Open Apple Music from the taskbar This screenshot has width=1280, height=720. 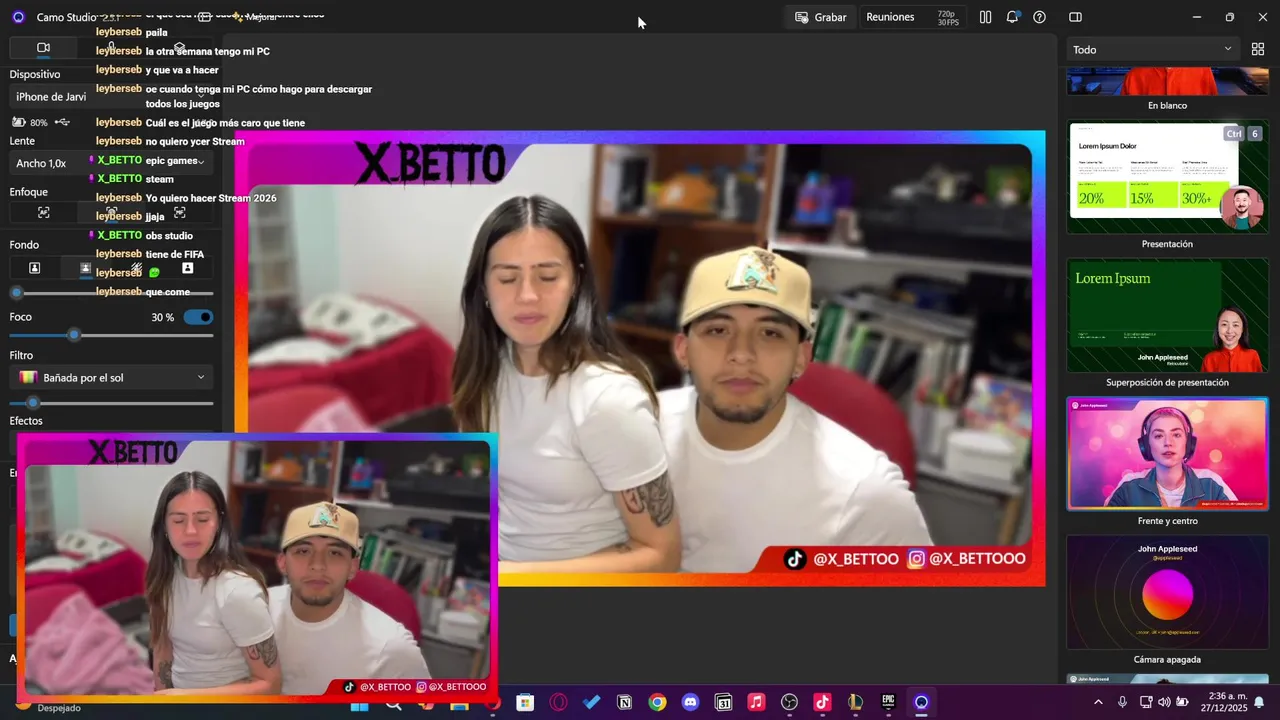pyautogui.click(x=756, y=702)
